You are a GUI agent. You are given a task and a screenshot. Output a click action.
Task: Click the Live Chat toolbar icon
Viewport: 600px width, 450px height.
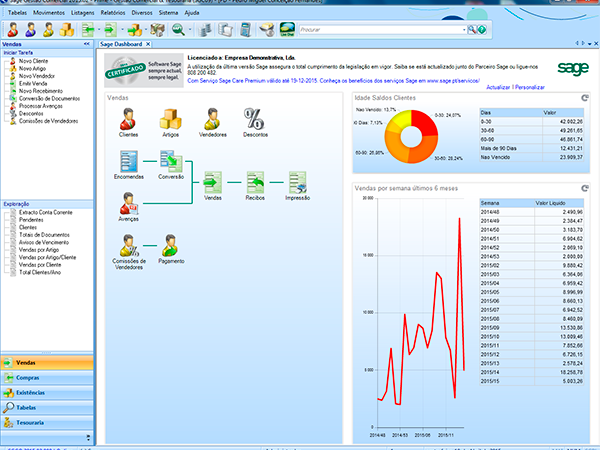(286, 31)
